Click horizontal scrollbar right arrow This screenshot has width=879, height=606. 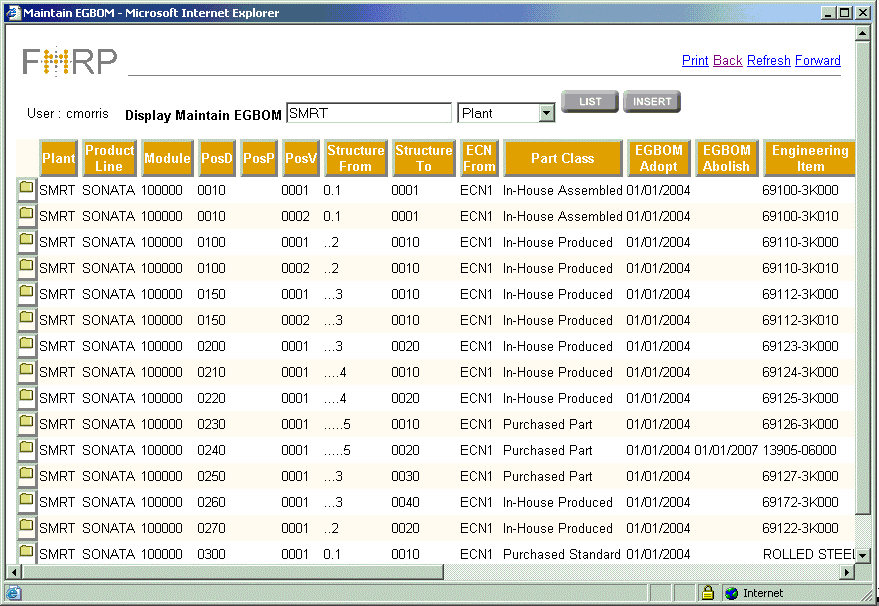click(847, 572)
